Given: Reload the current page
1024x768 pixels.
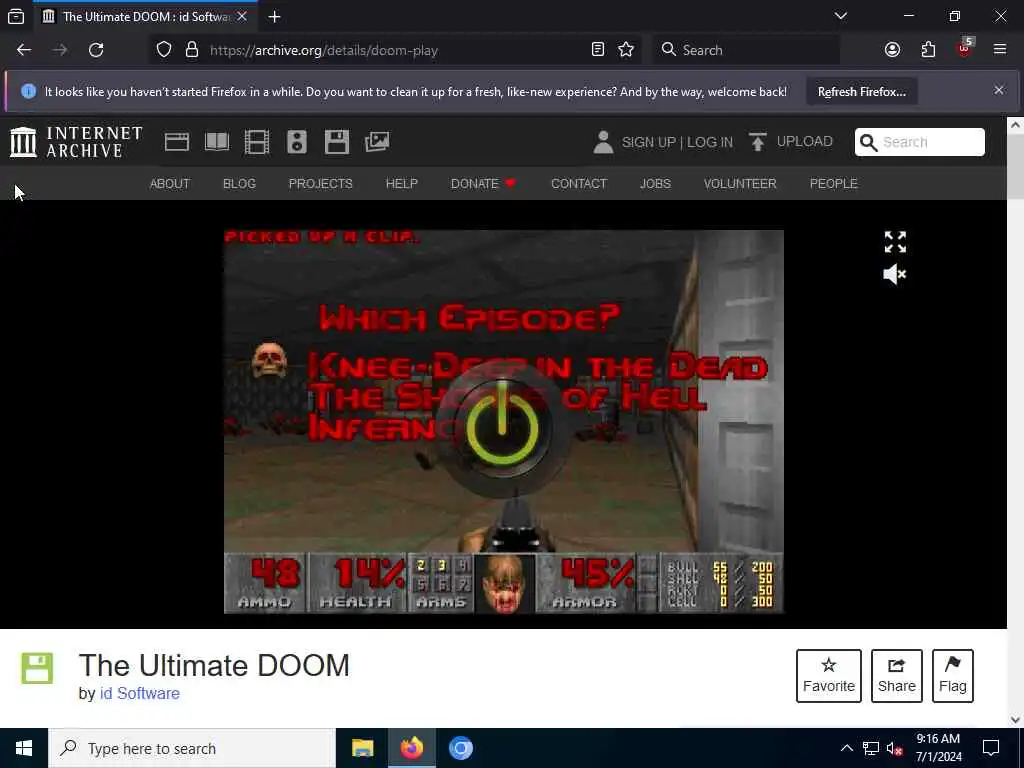Looking at the screenshot, I should [96, 50].
